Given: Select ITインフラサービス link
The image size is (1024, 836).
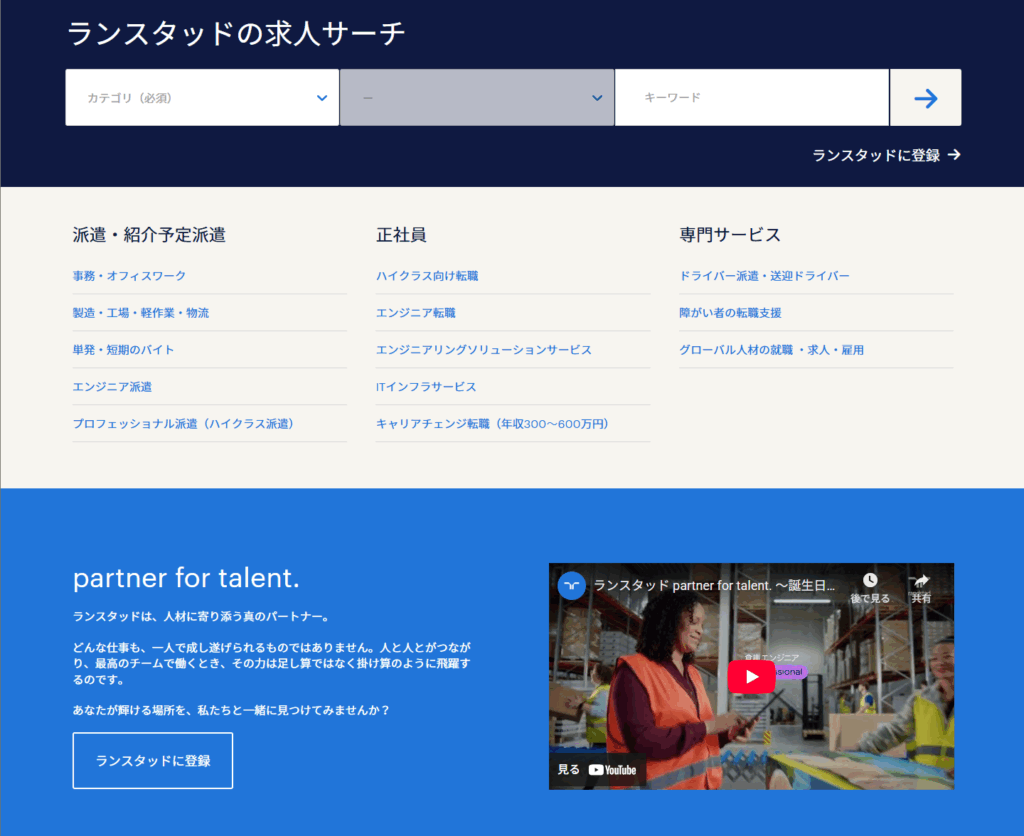Looking at the screenshot, I should coord(426,387).
